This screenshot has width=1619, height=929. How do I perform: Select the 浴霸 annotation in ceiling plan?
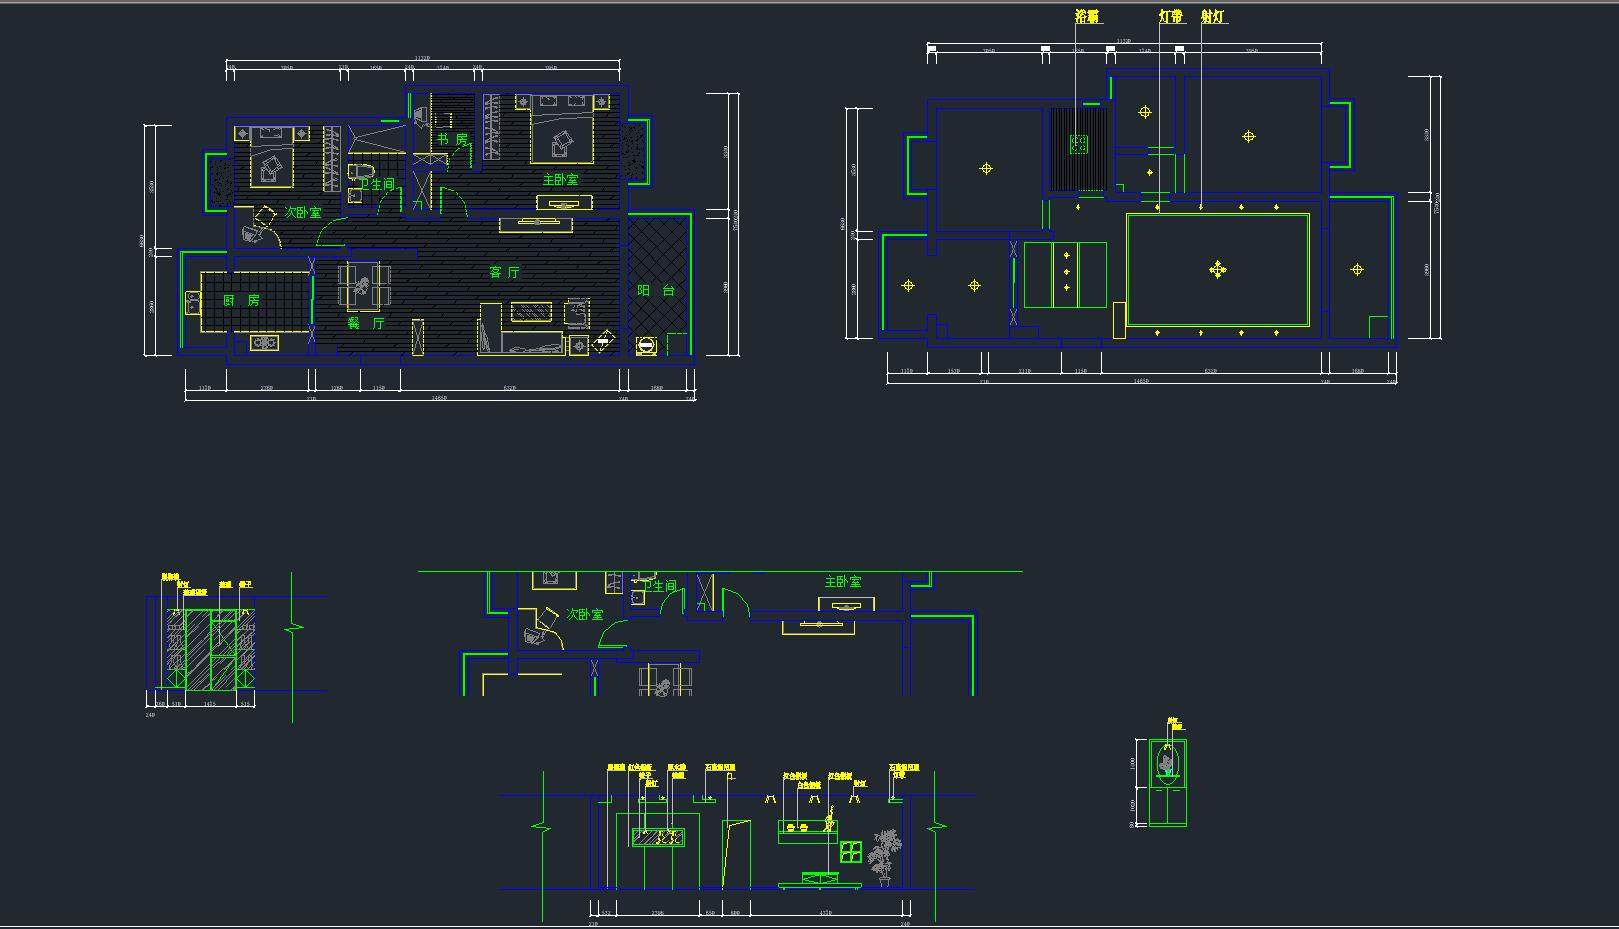tap(1087, 17)
